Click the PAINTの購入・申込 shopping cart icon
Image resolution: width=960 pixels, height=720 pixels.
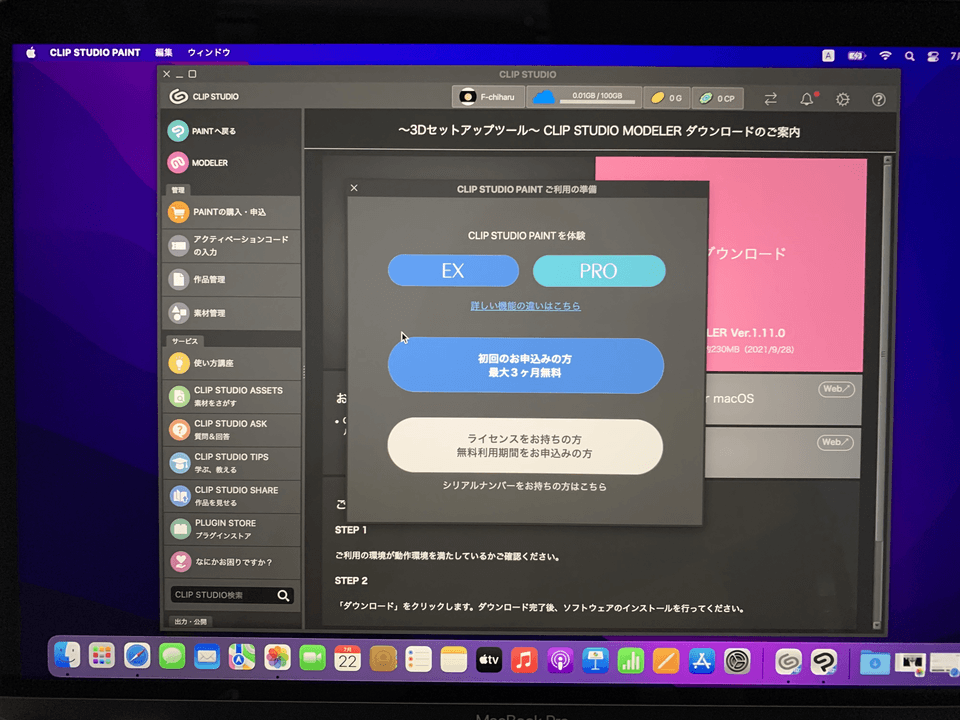[180, 211]
